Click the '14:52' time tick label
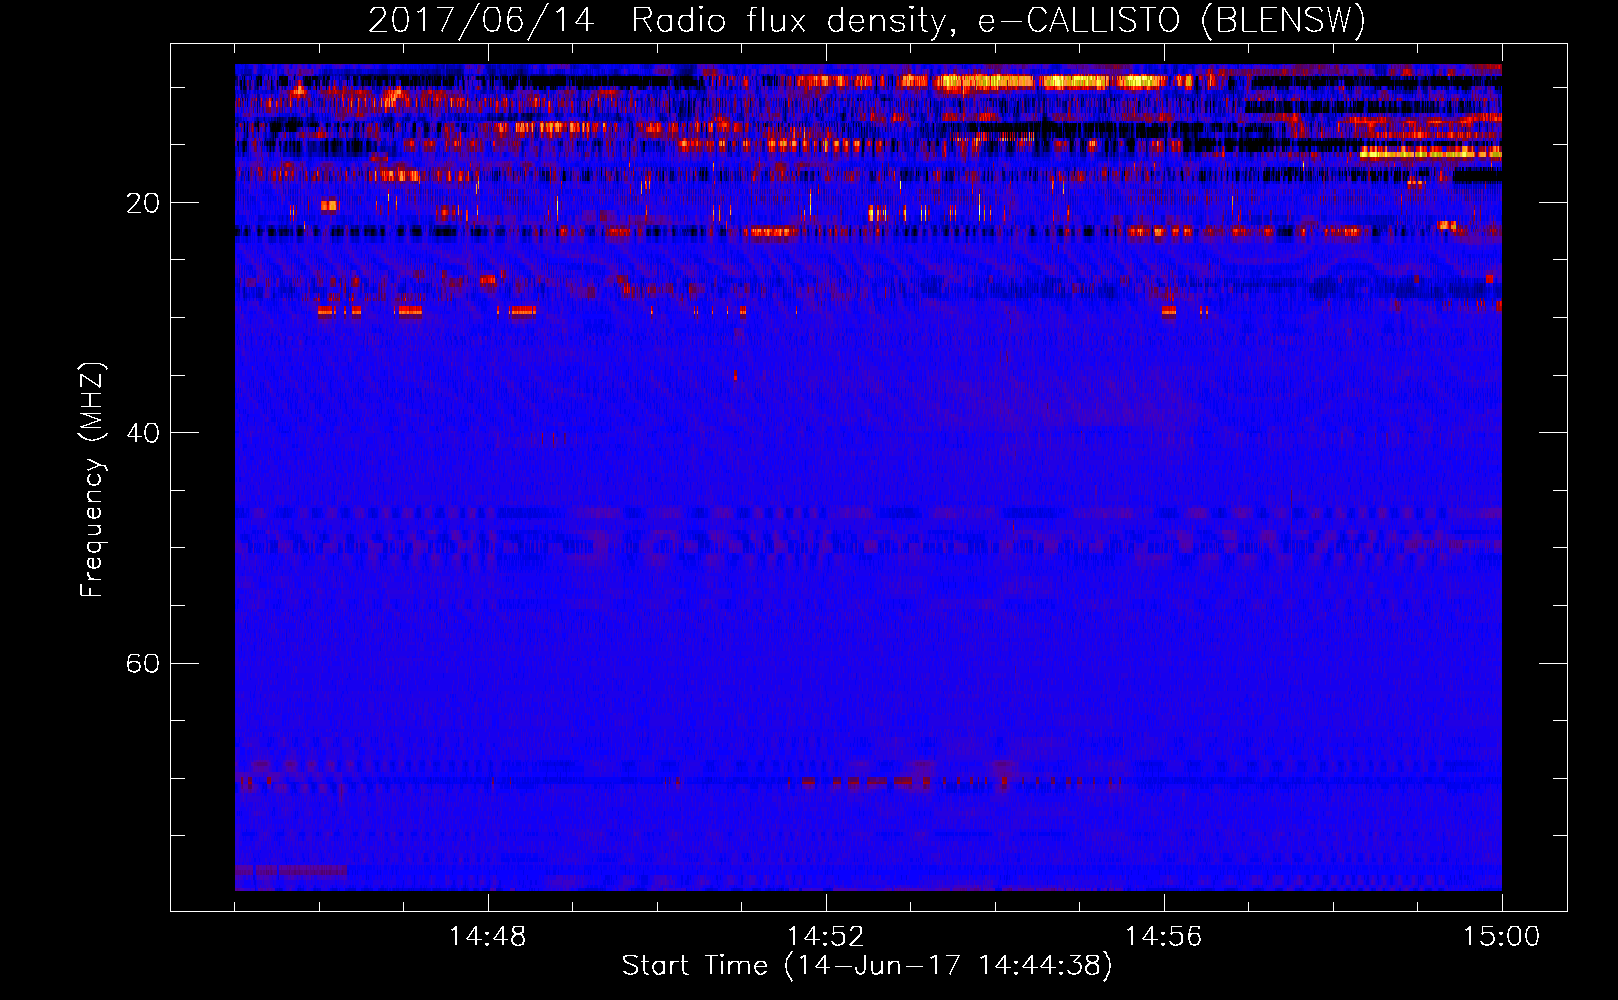The image size is (1618, 1000). click(x=825, y=937)
